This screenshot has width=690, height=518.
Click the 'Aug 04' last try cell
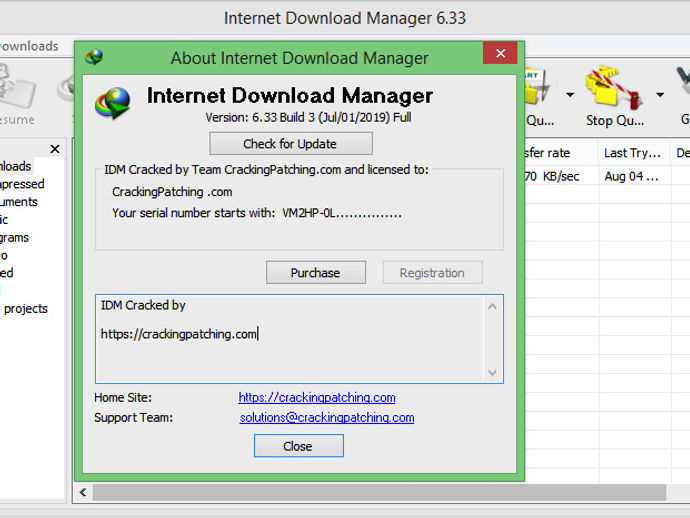pos(631,176)
